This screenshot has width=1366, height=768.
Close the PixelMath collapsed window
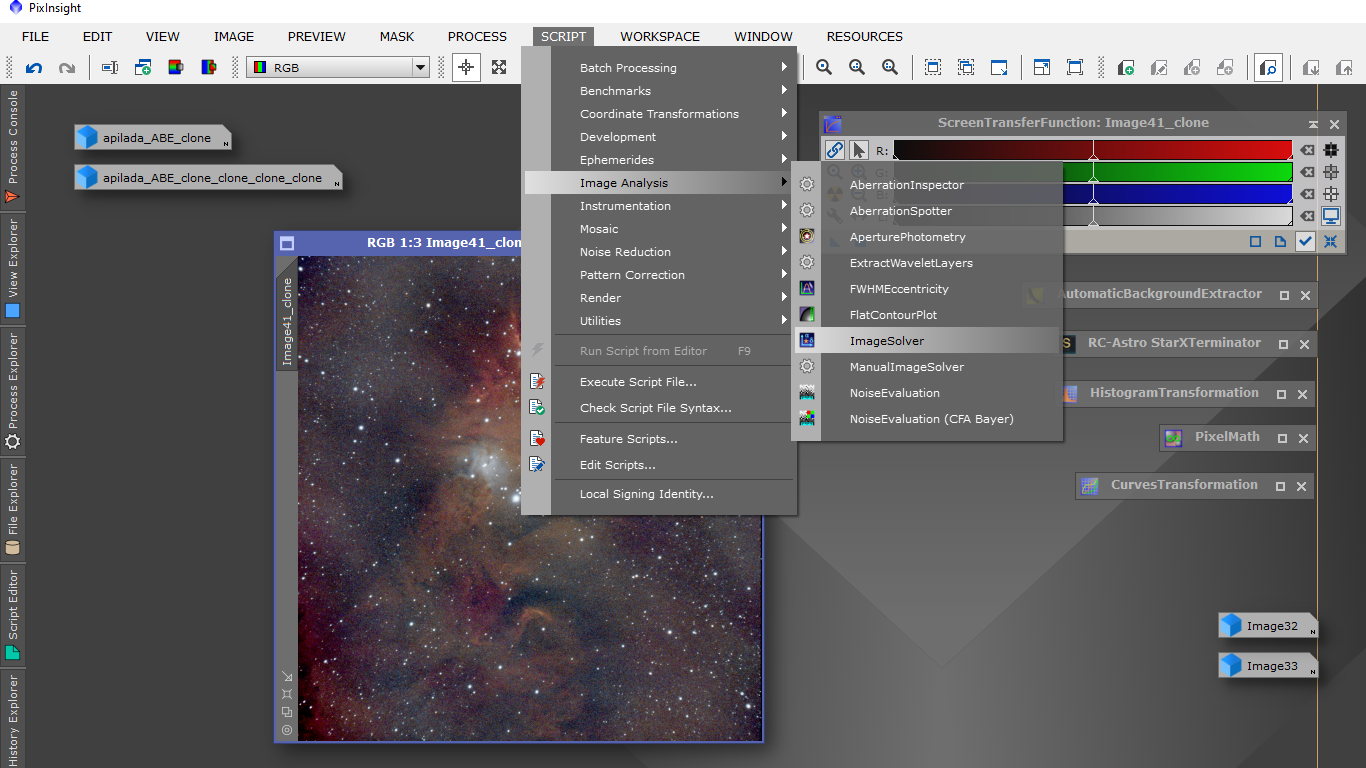tap(1305, 438)
